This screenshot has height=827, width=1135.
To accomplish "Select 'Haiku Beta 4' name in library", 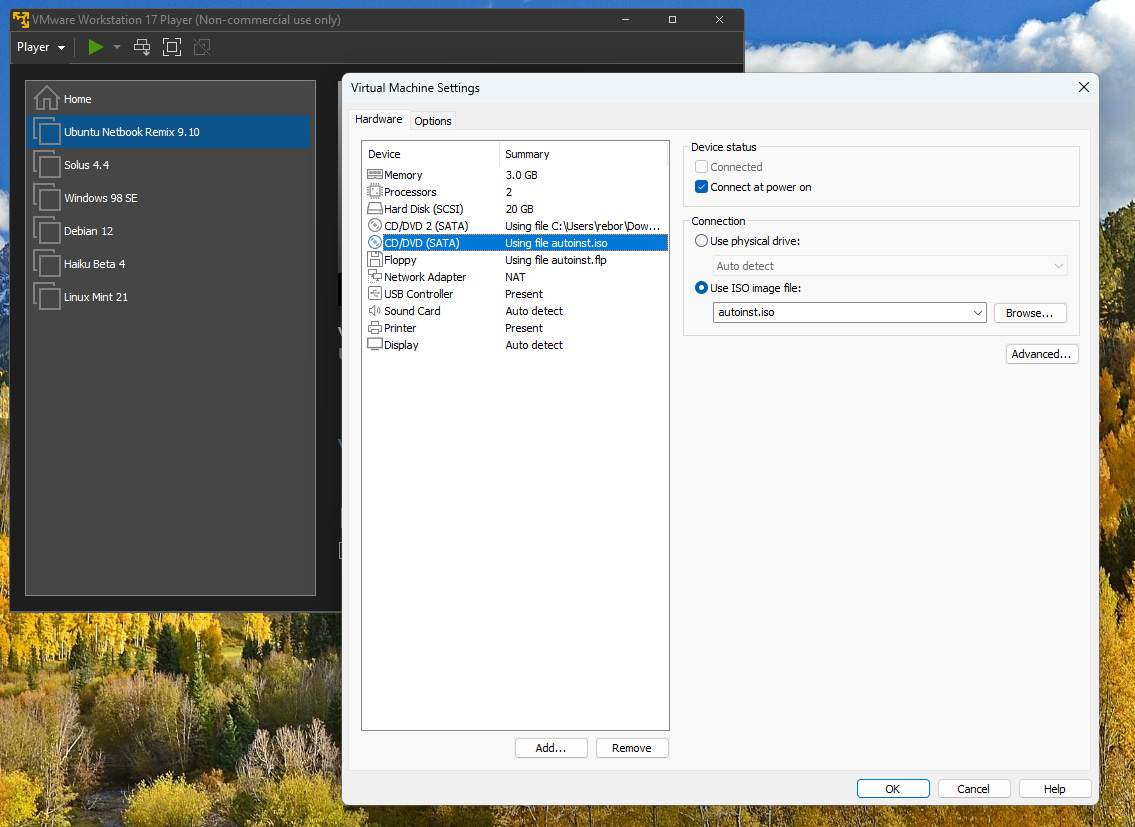I will 94,264.
